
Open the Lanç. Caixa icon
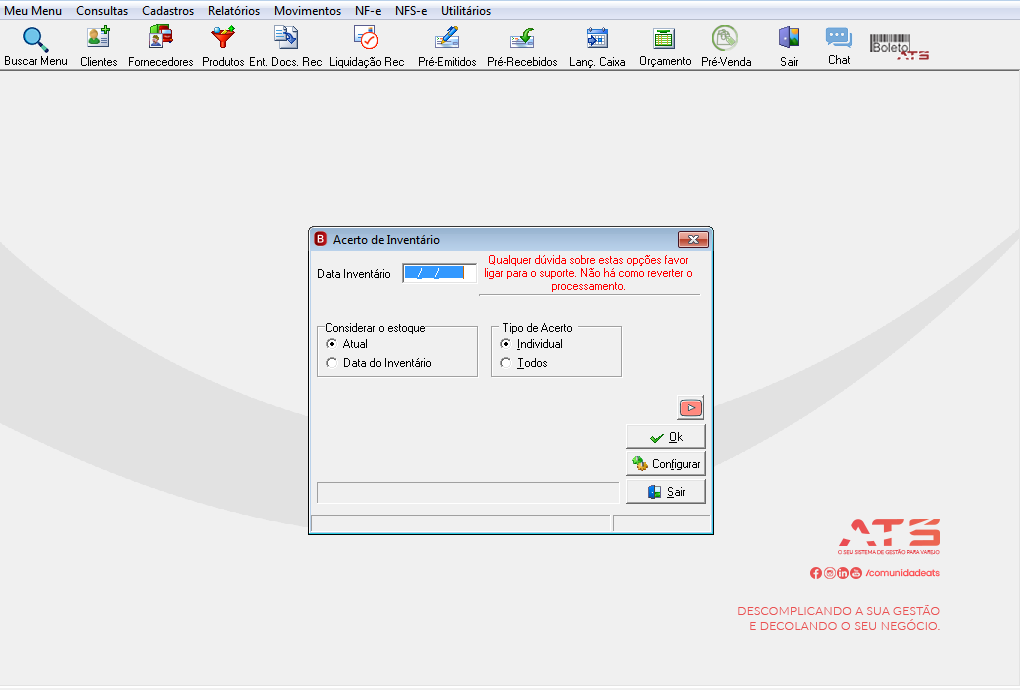pyautogui.click(x=597, y=38)
